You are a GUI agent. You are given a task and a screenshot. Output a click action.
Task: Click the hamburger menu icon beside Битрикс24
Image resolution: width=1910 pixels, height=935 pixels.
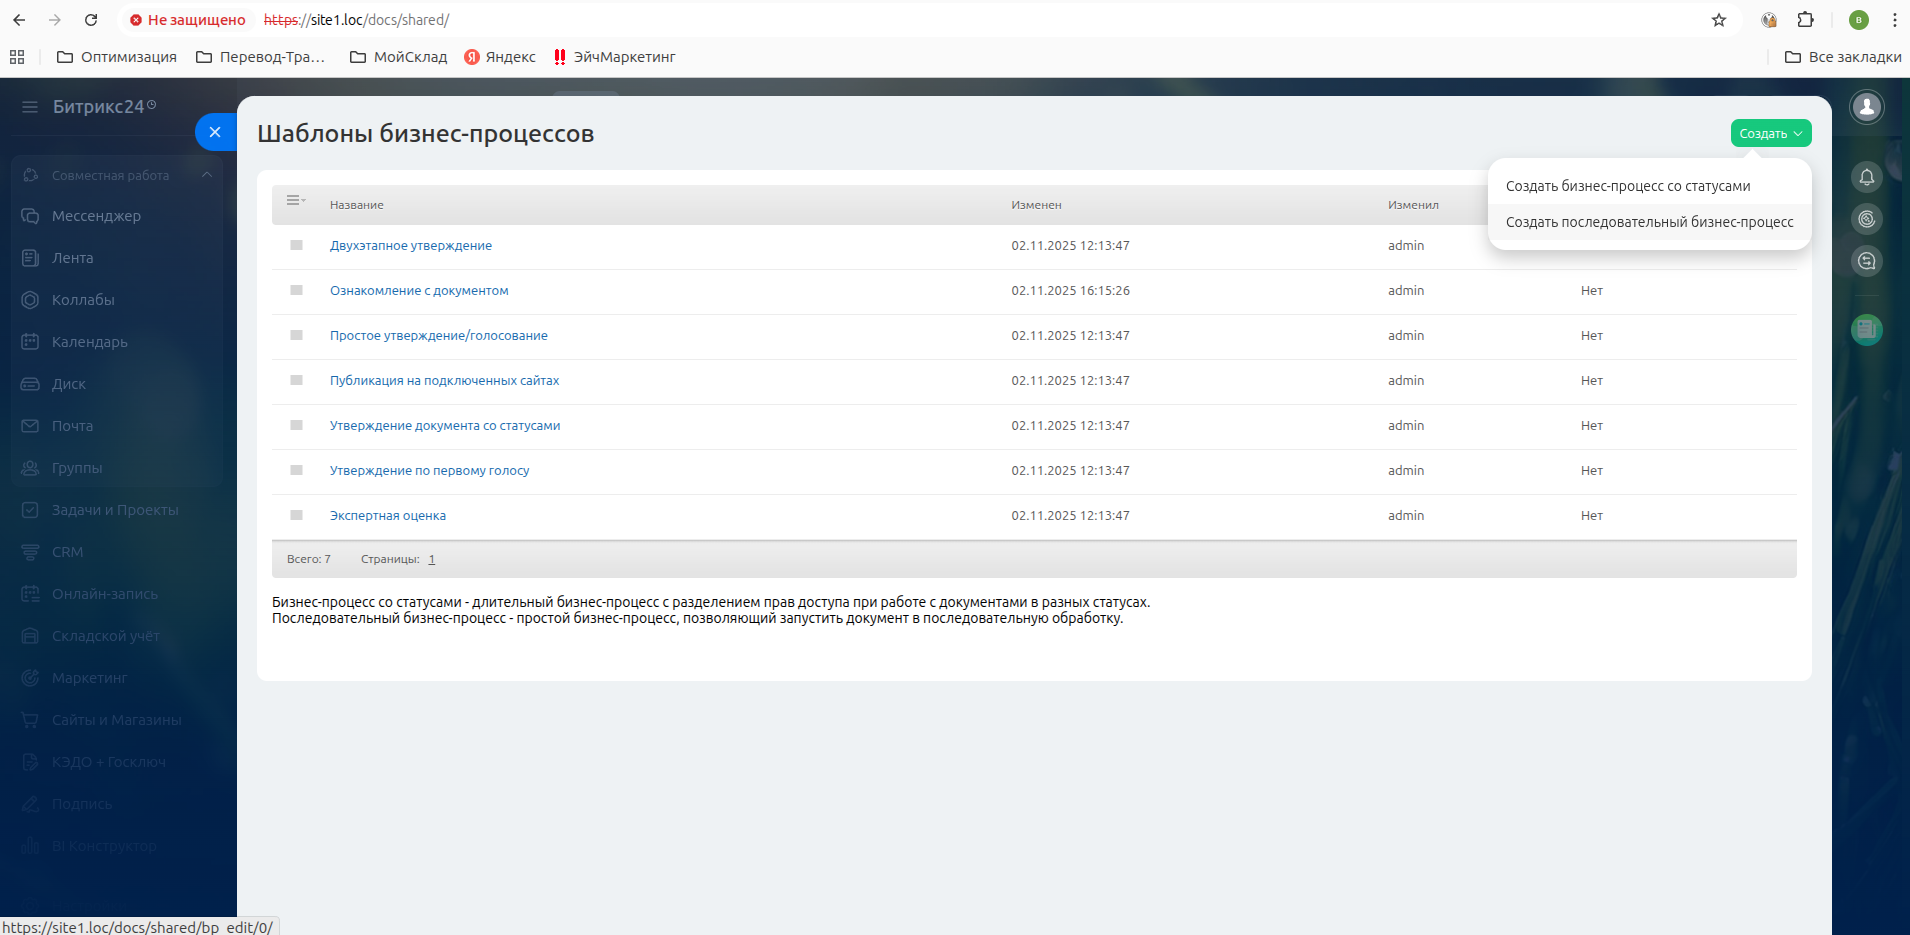tap(30, 107)
